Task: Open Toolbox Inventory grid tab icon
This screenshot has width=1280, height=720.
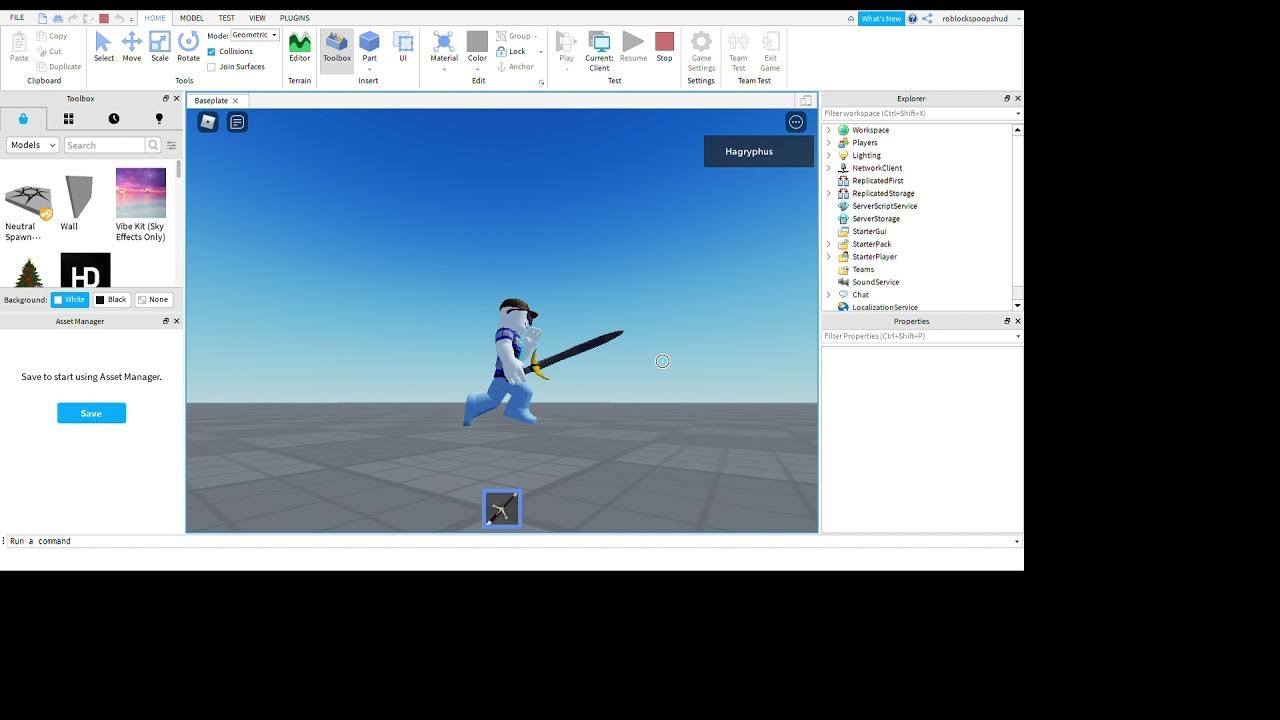Action: coord(68,119)
